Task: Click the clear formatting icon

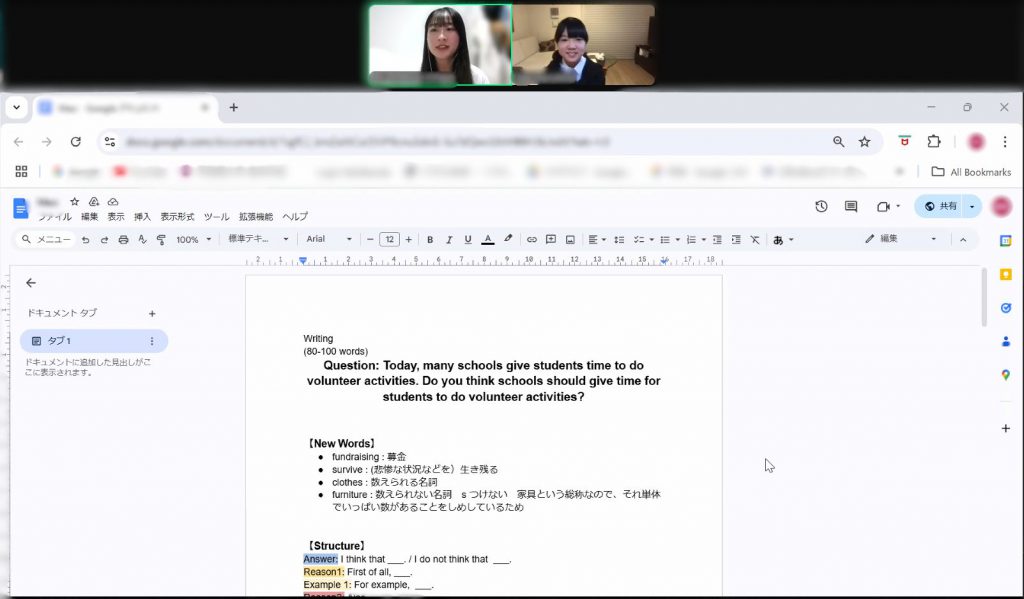Action: (755, 240)
